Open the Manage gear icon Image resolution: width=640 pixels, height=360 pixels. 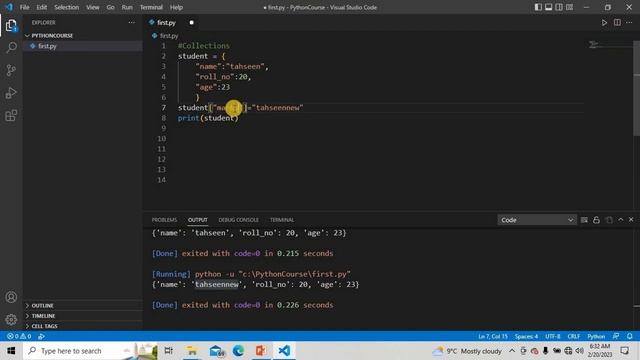[11, 319]
